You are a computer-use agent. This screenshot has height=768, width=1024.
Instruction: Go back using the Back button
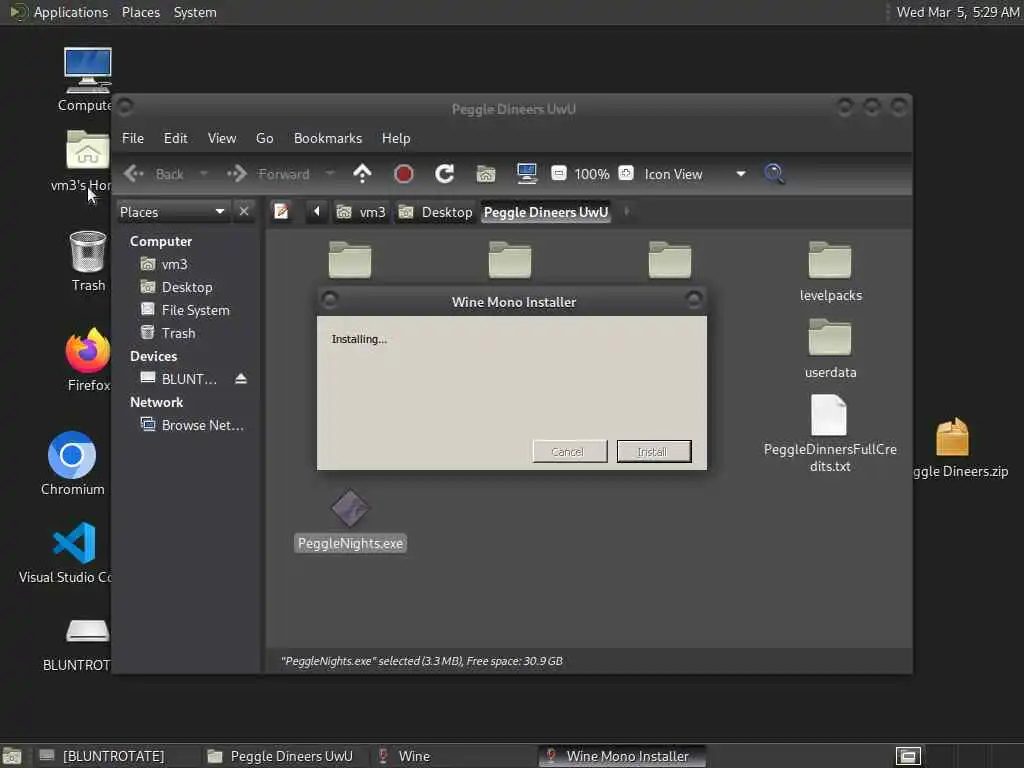pyautogui.click(x=153, y=174)
